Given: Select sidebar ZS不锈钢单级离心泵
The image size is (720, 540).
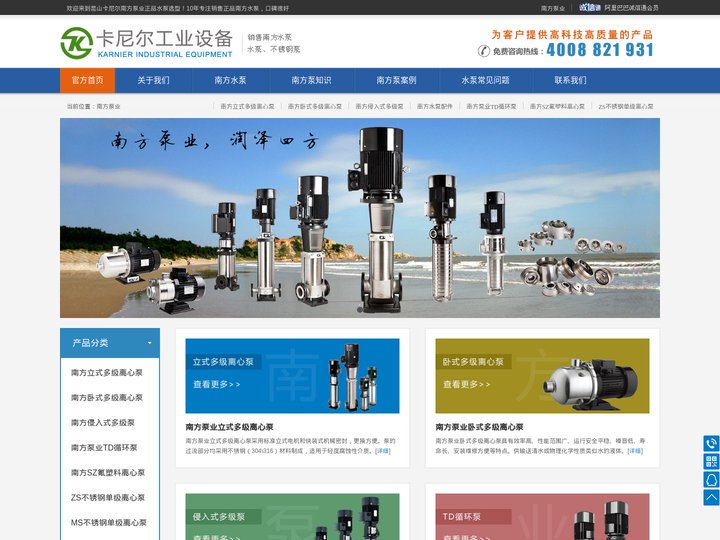Looking at the screenshot, I should coord(108,498).
